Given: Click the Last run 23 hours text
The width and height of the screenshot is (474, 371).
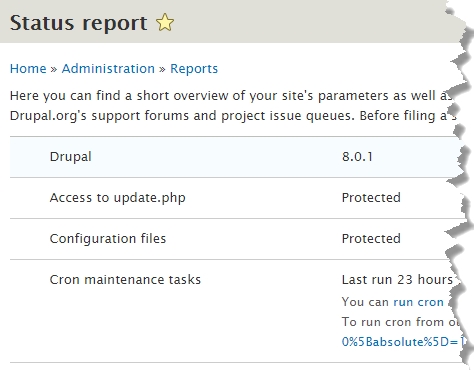Looking at the screenshot, I should [x=398, y=280].
